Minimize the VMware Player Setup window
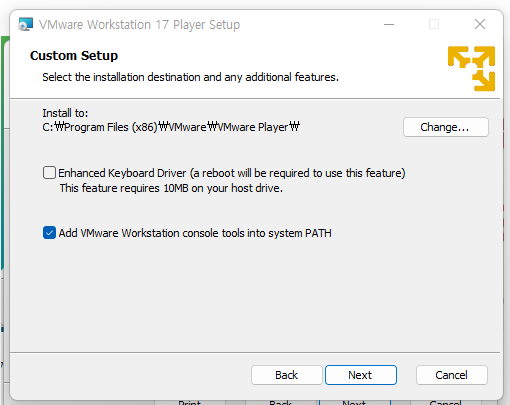Viewport: 510px width, 405px height. (x=389, y=24)
